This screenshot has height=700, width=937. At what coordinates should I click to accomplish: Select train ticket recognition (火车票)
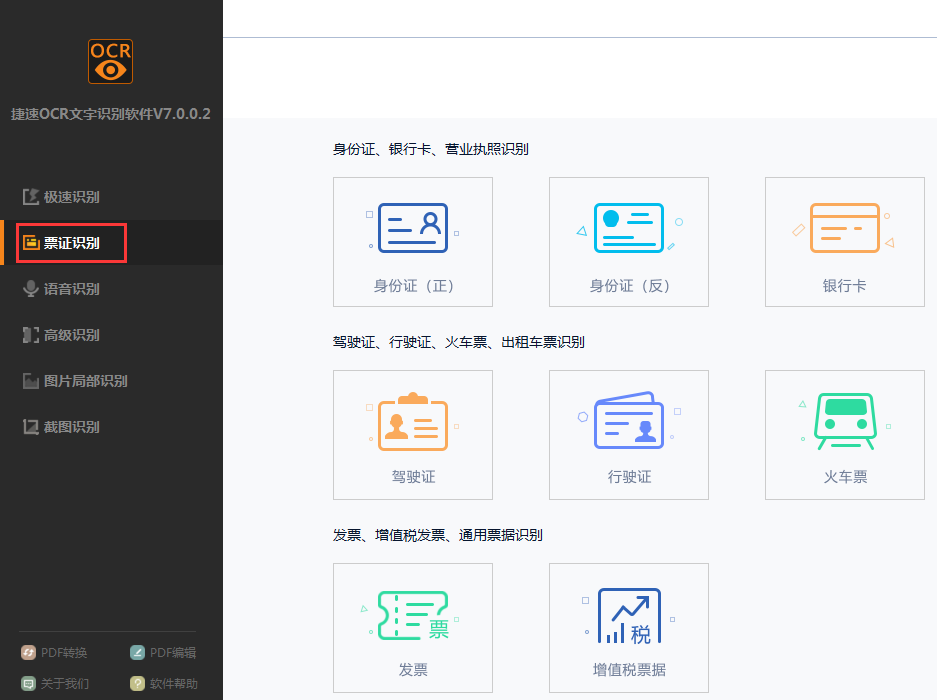click(x=844, y=434)
